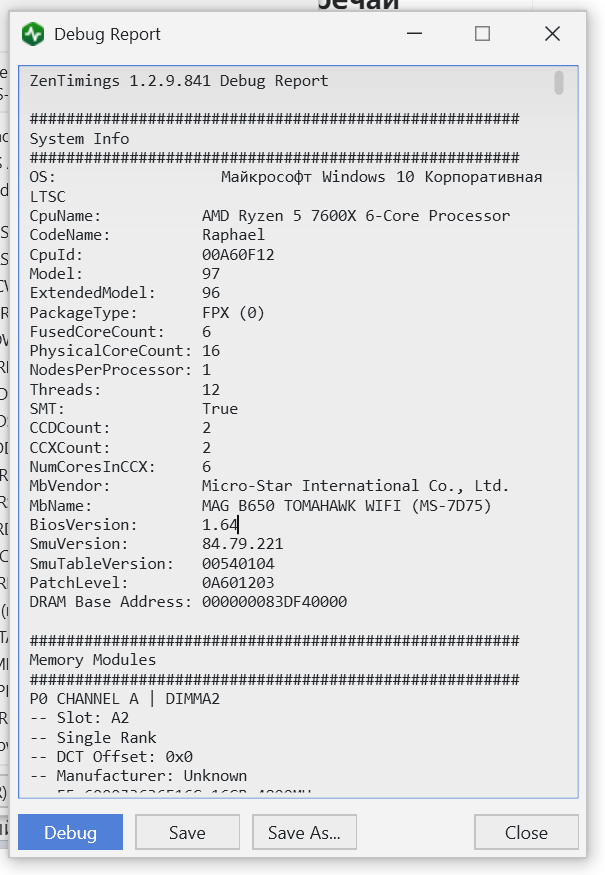Viewport: 605px width, 875px height.
Task: Minimize the Debug Report window
Action: (414, 34)
